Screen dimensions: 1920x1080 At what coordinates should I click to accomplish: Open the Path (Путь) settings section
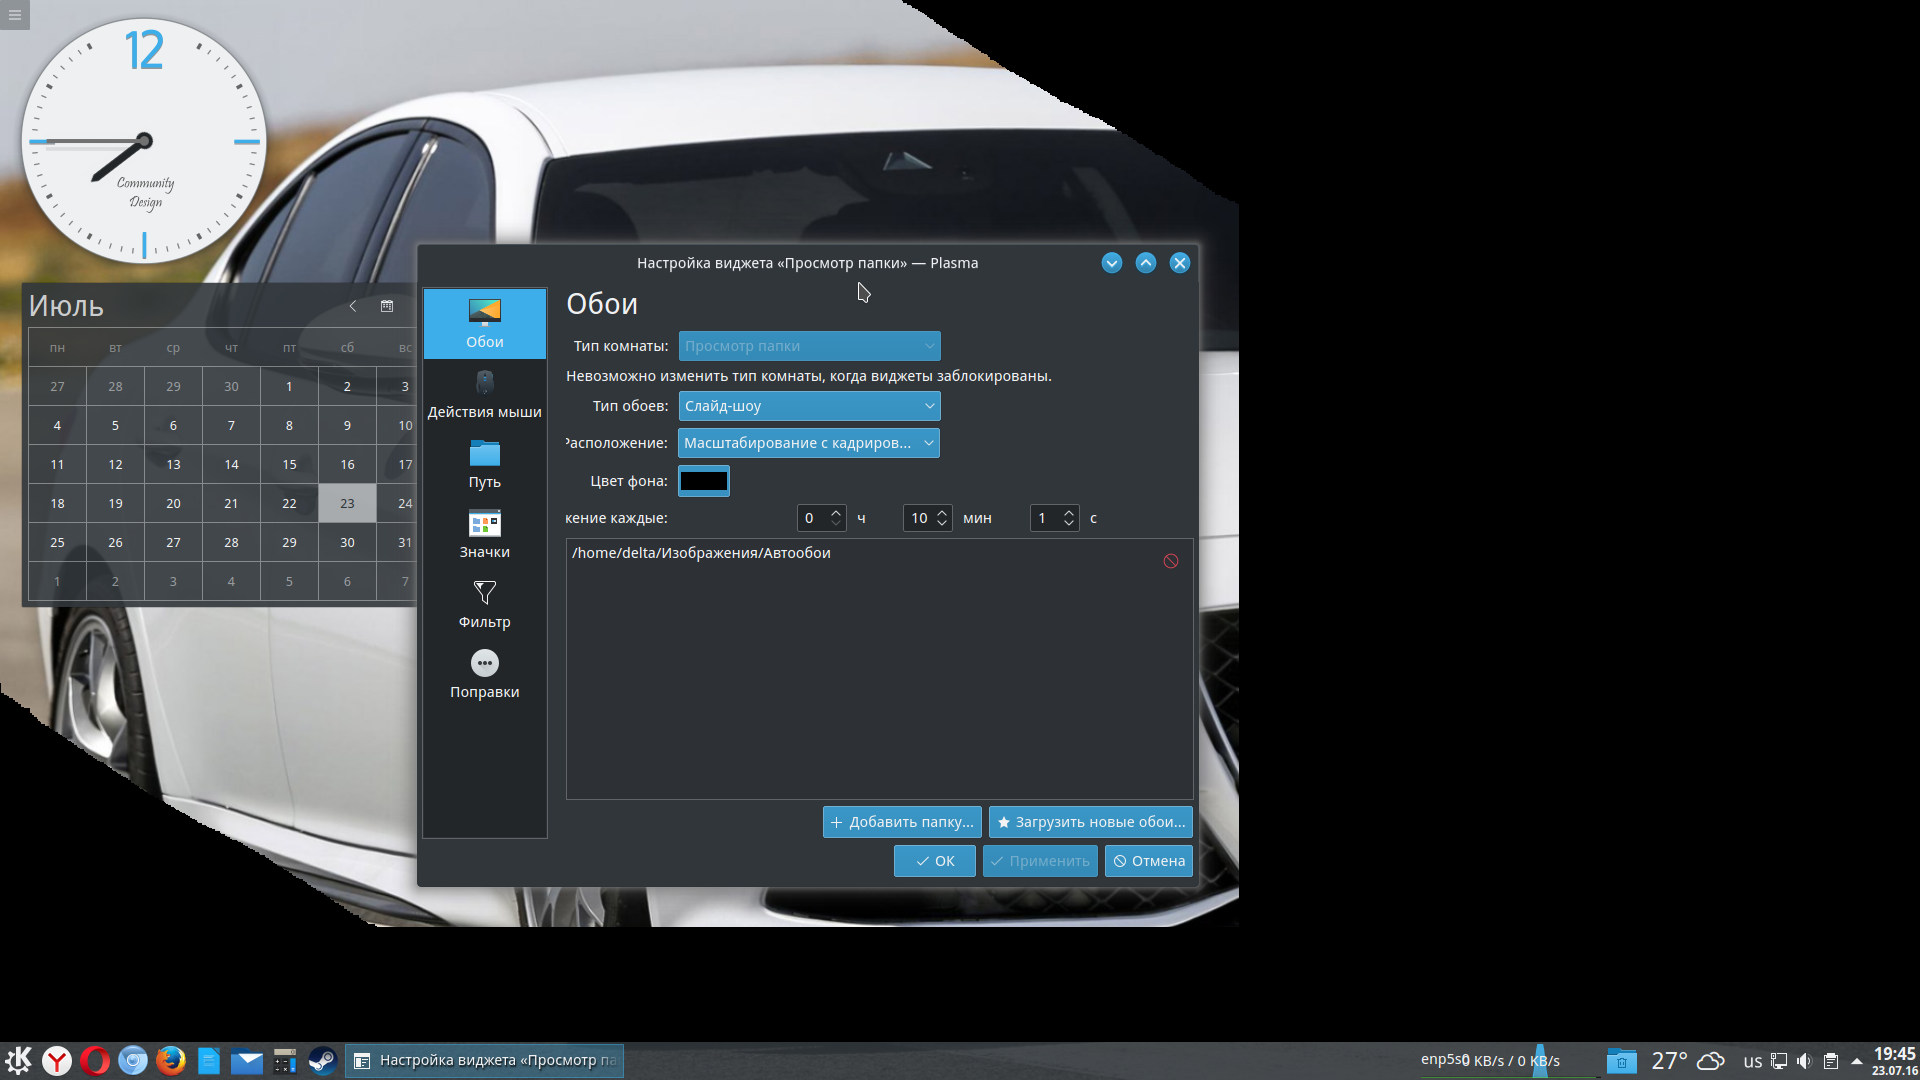tap(484, 464)
